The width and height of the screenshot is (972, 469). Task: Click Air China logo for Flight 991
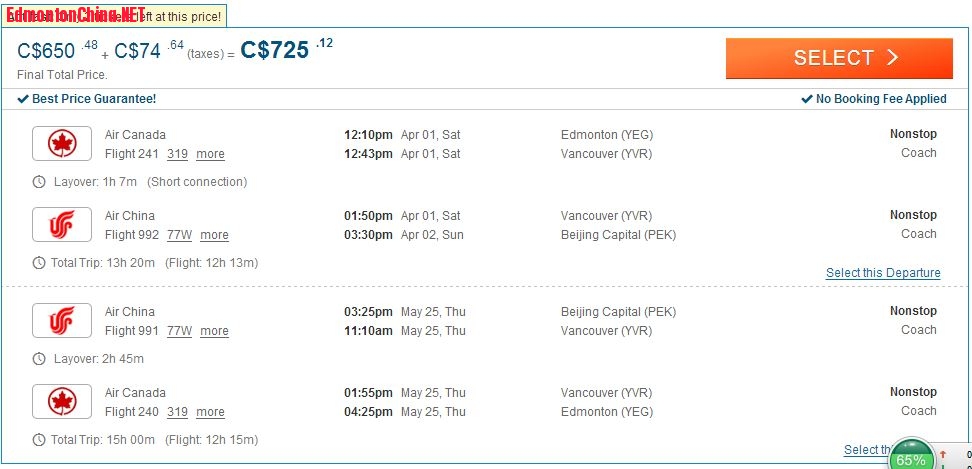click(62, 320)
